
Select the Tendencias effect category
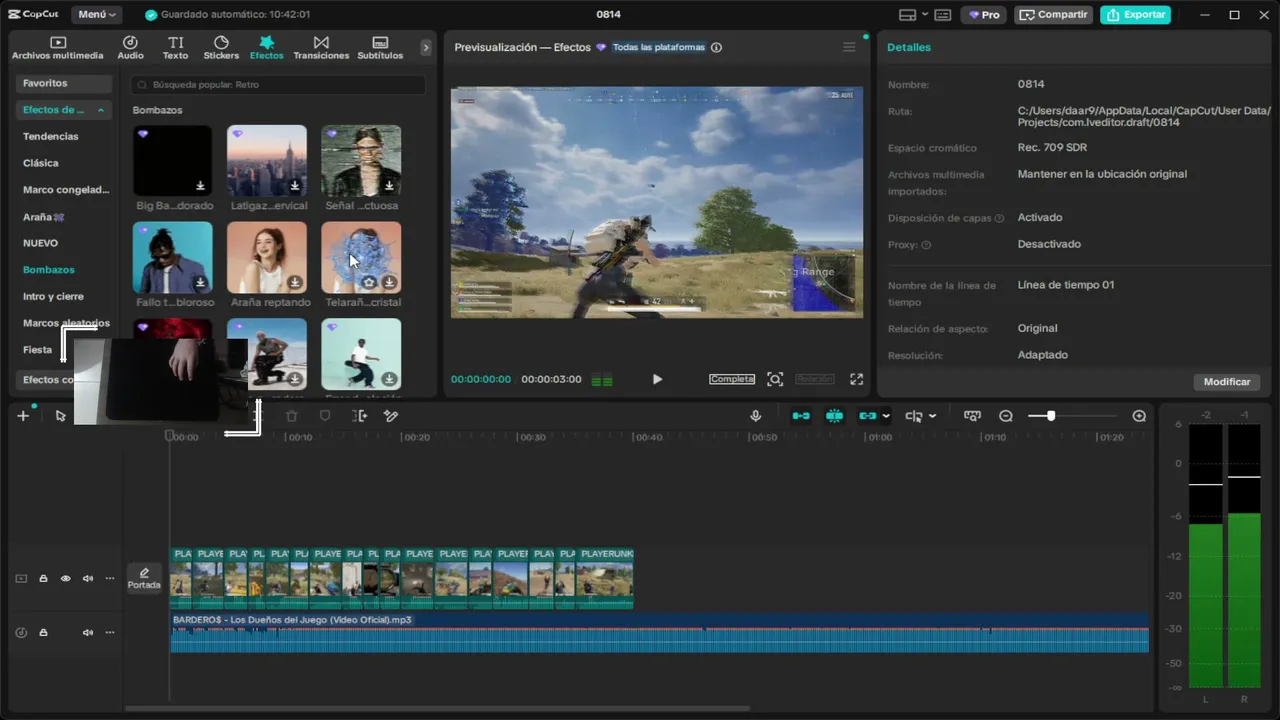[x=51, y=136]
